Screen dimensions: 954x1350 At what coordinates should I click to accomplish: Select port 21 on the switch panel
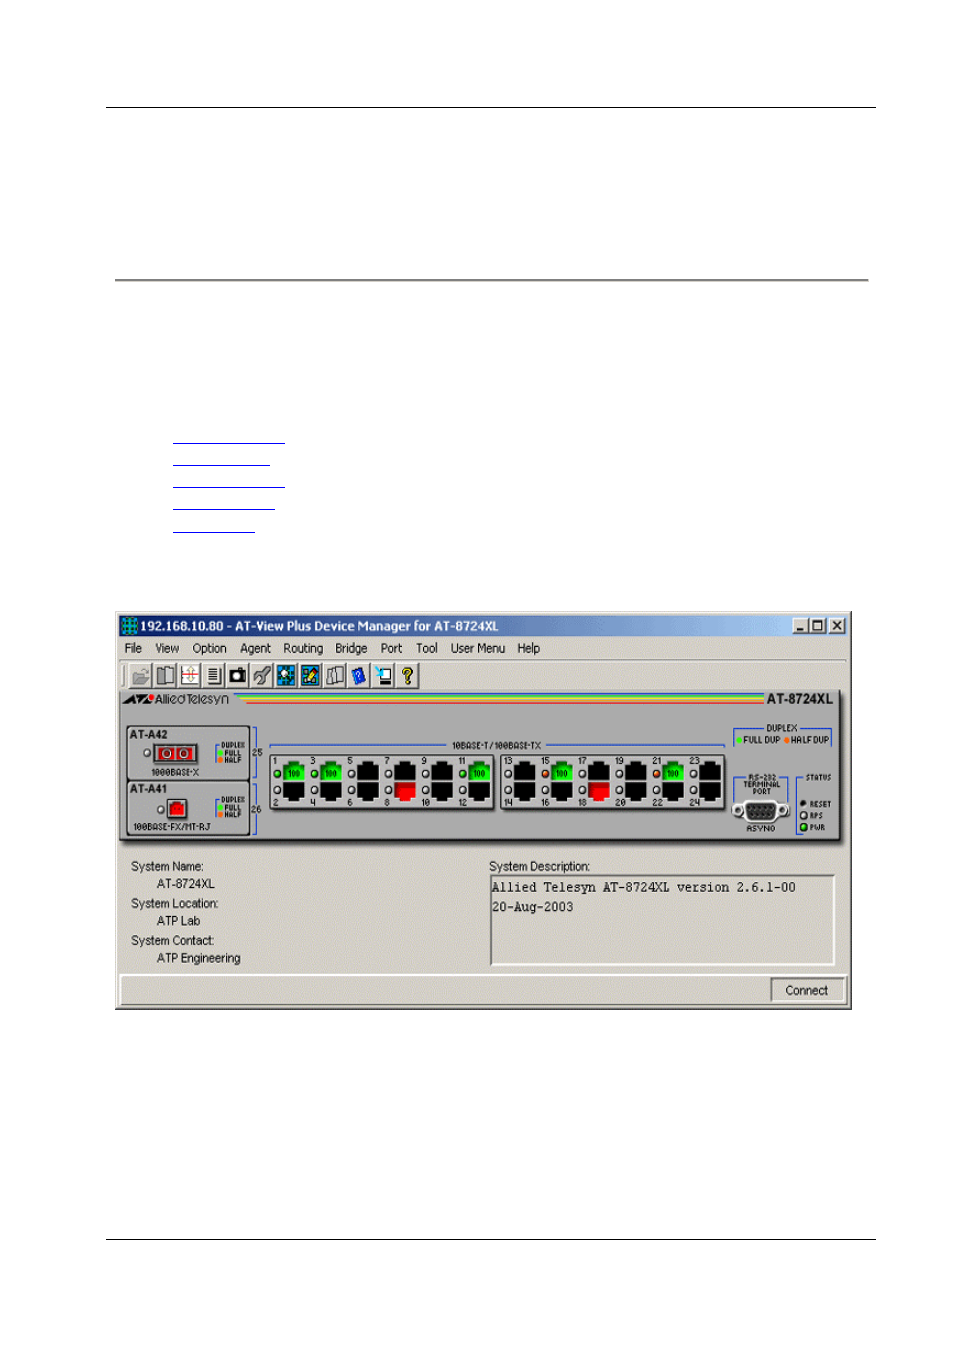click(x=672, y=771)
